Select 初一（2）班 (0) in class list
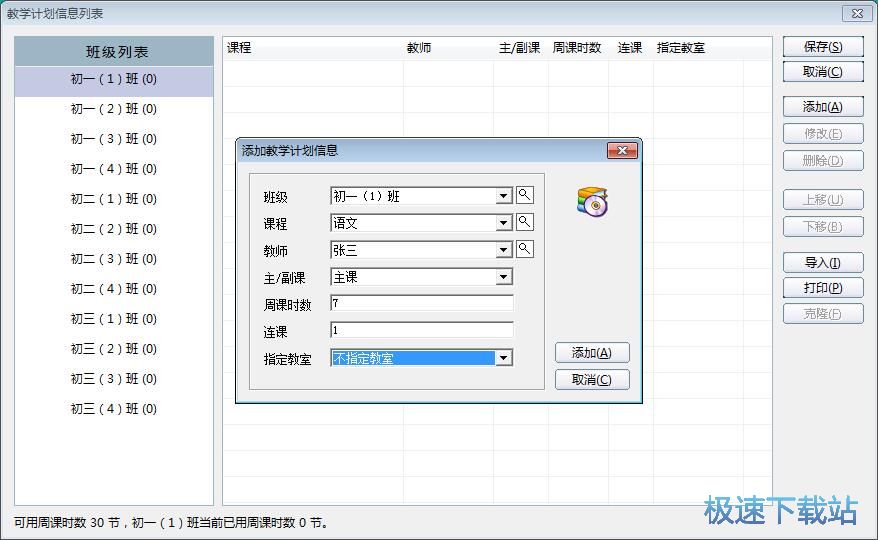This screenshot has height=540, width=878. tap(114, 109)
